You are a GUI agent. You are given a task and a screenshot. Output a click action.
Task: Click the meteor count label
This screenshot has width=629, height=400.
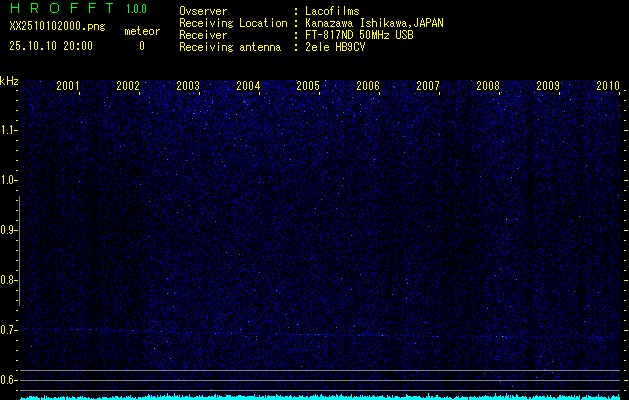coord(141,31)
